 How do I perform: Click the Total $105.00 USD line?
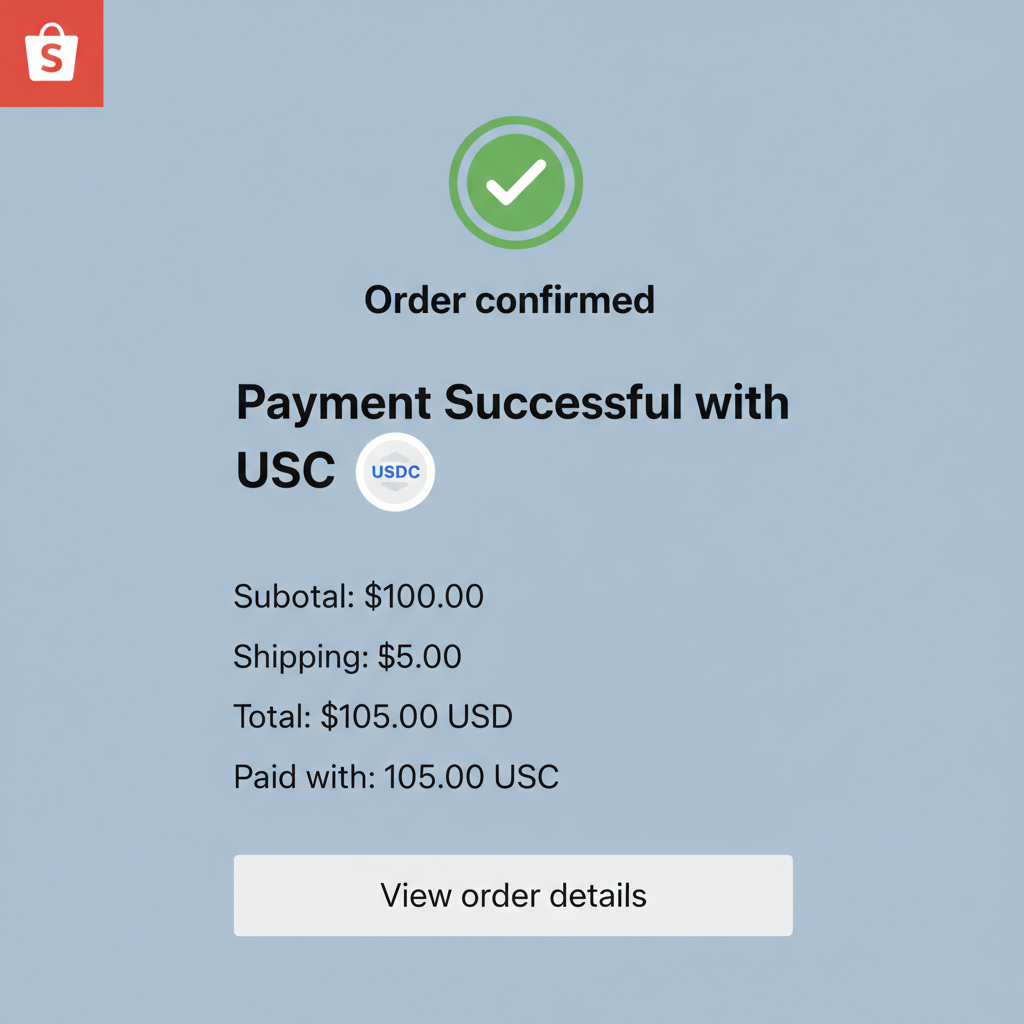coord(372,716)
